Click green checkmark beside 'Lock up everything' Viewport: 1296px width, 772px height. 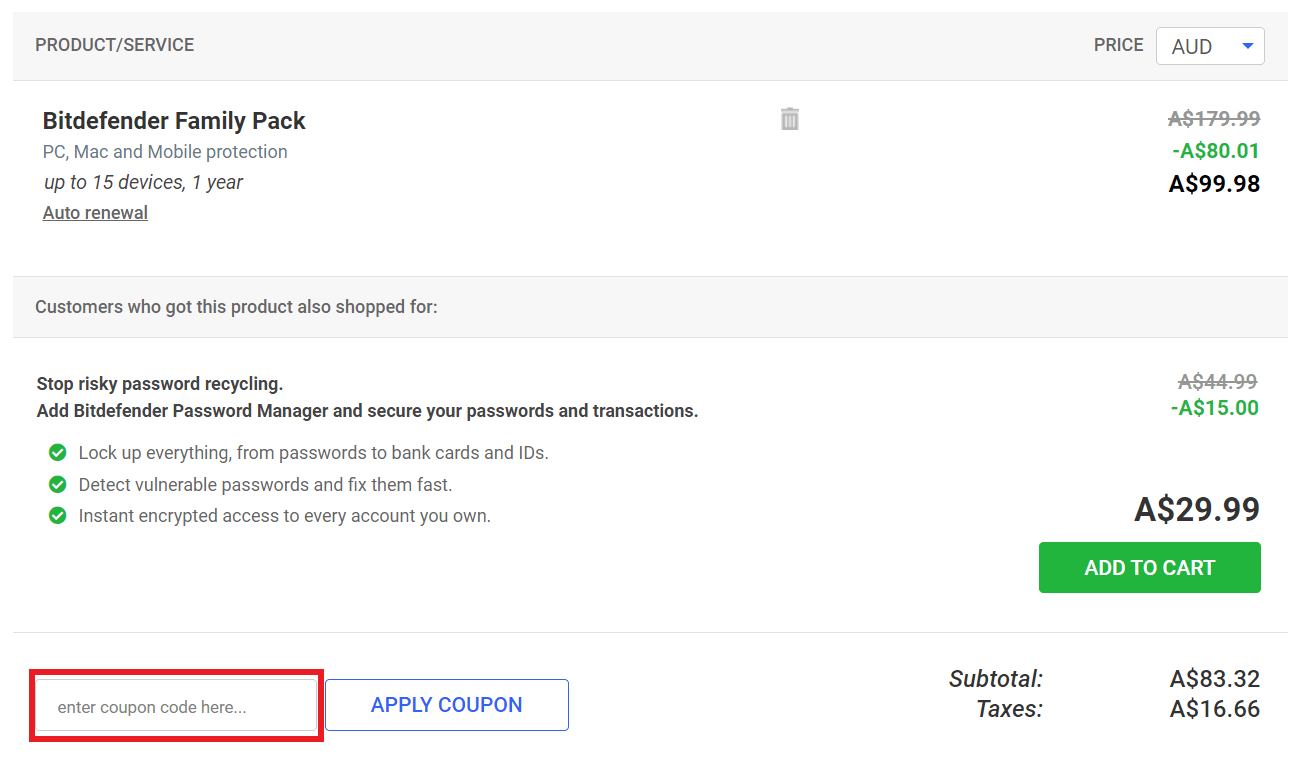pos(58,453)
